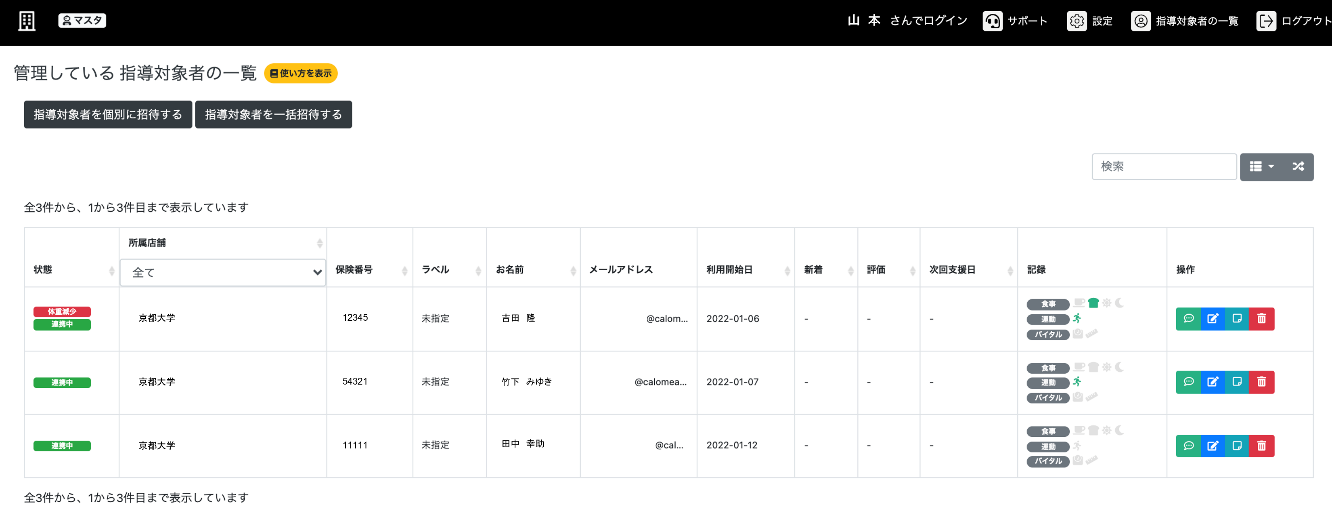Click 指導対象者を個別に招待する button
Screen dimensions: 1332x526
[x=108, y=115]
